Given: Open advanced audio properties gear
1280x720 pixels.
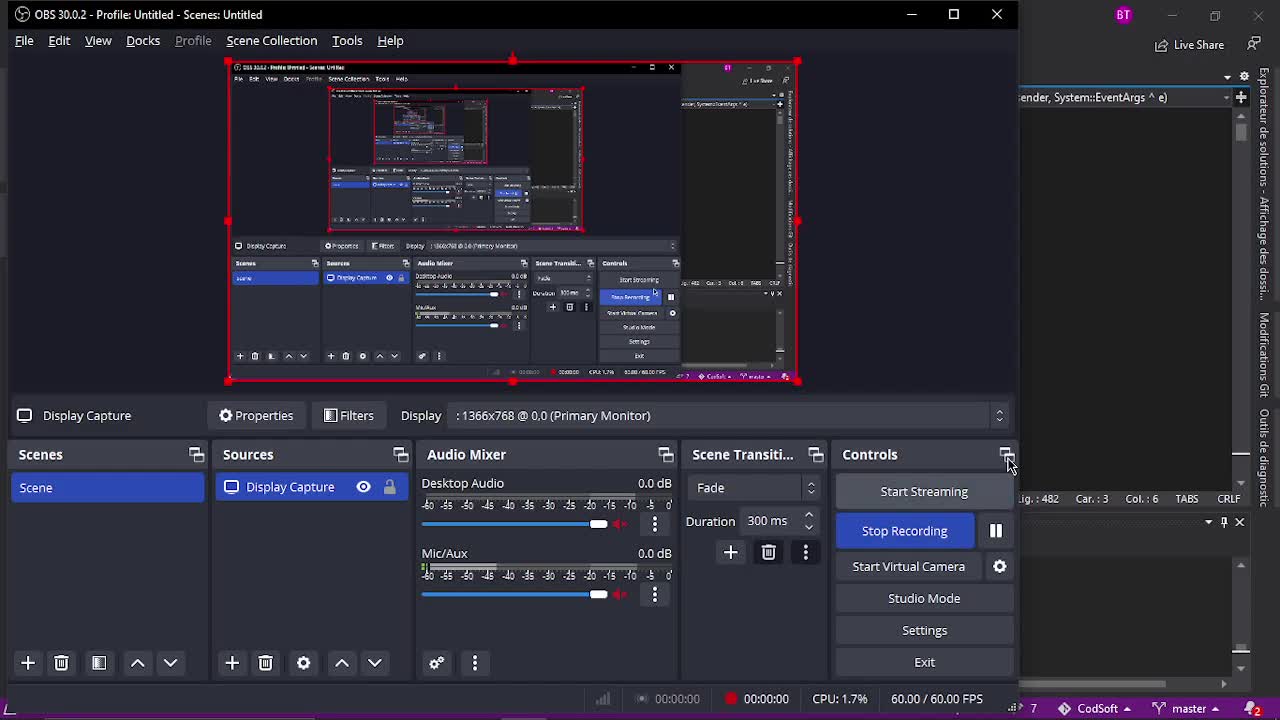Looking at the screenshot, I should (x=437, y=663).
